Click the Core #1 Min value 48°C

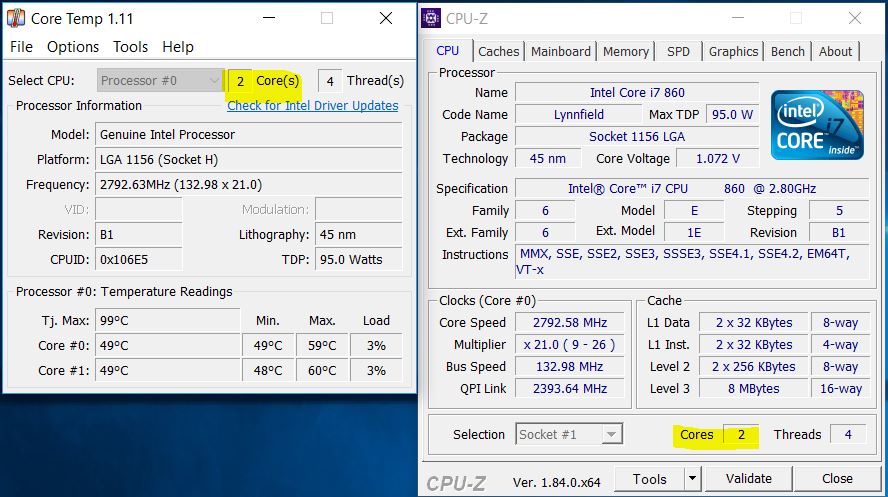click(268, 371)
